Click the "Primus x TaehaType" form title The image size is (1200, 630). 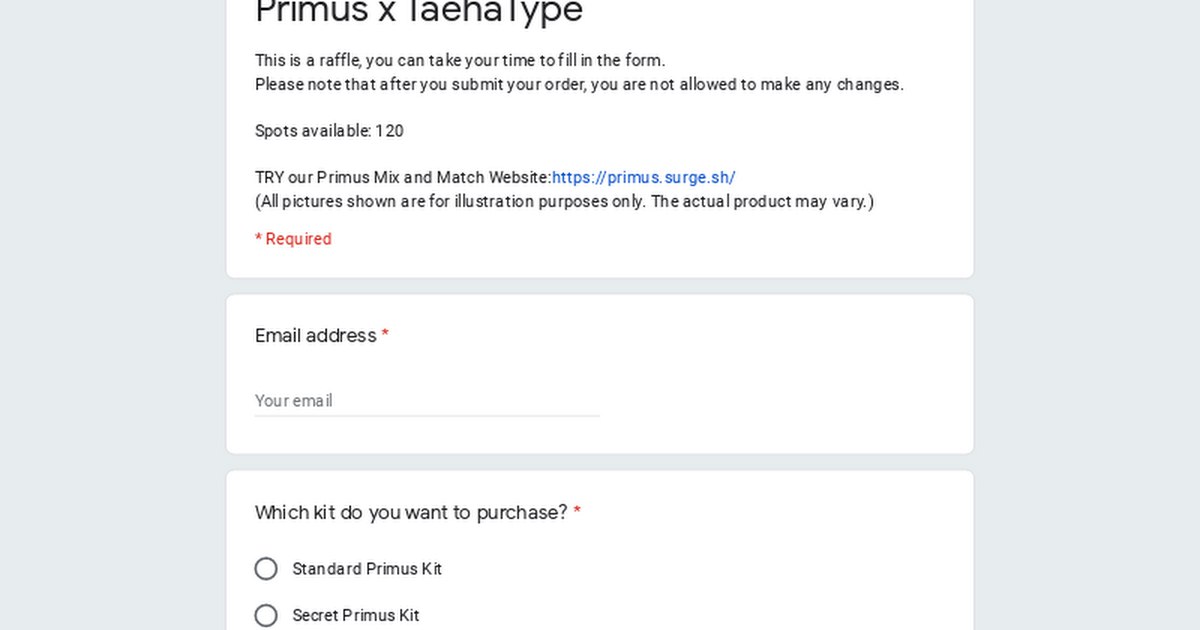click(x=419, y=12)
